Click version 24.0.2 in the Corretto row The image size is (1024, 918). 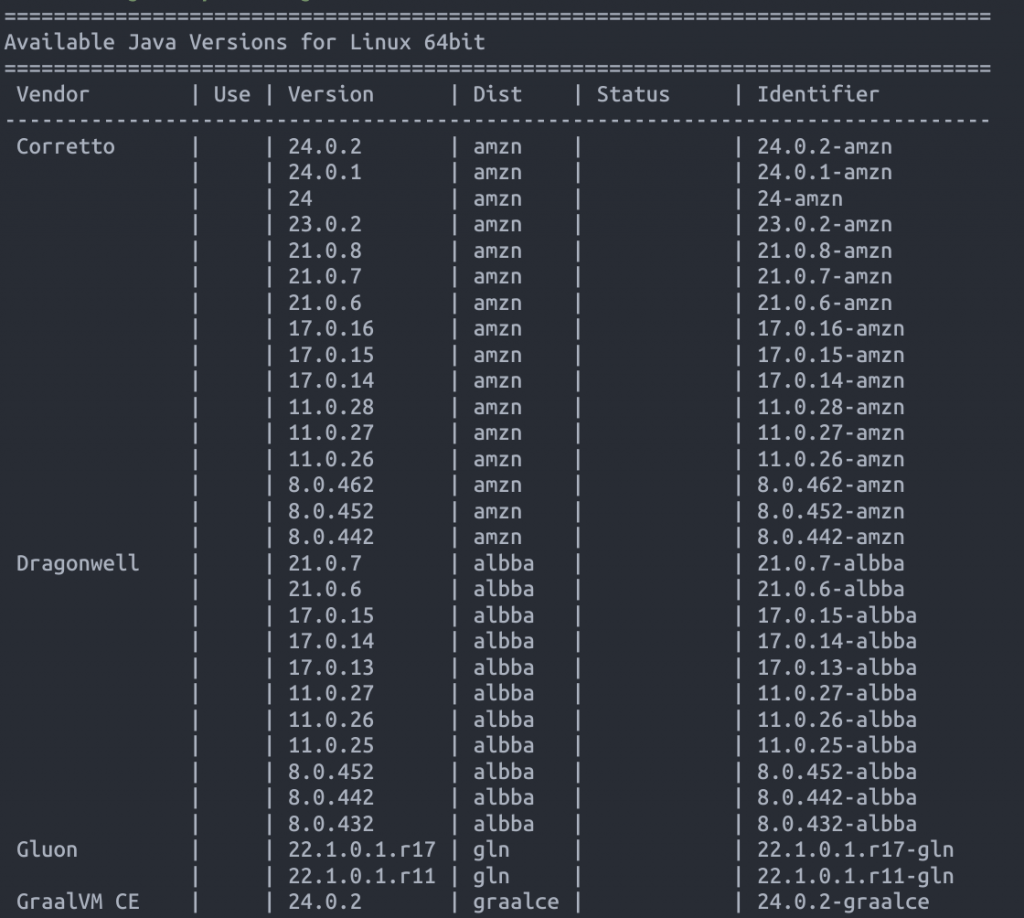click(325, 146)
